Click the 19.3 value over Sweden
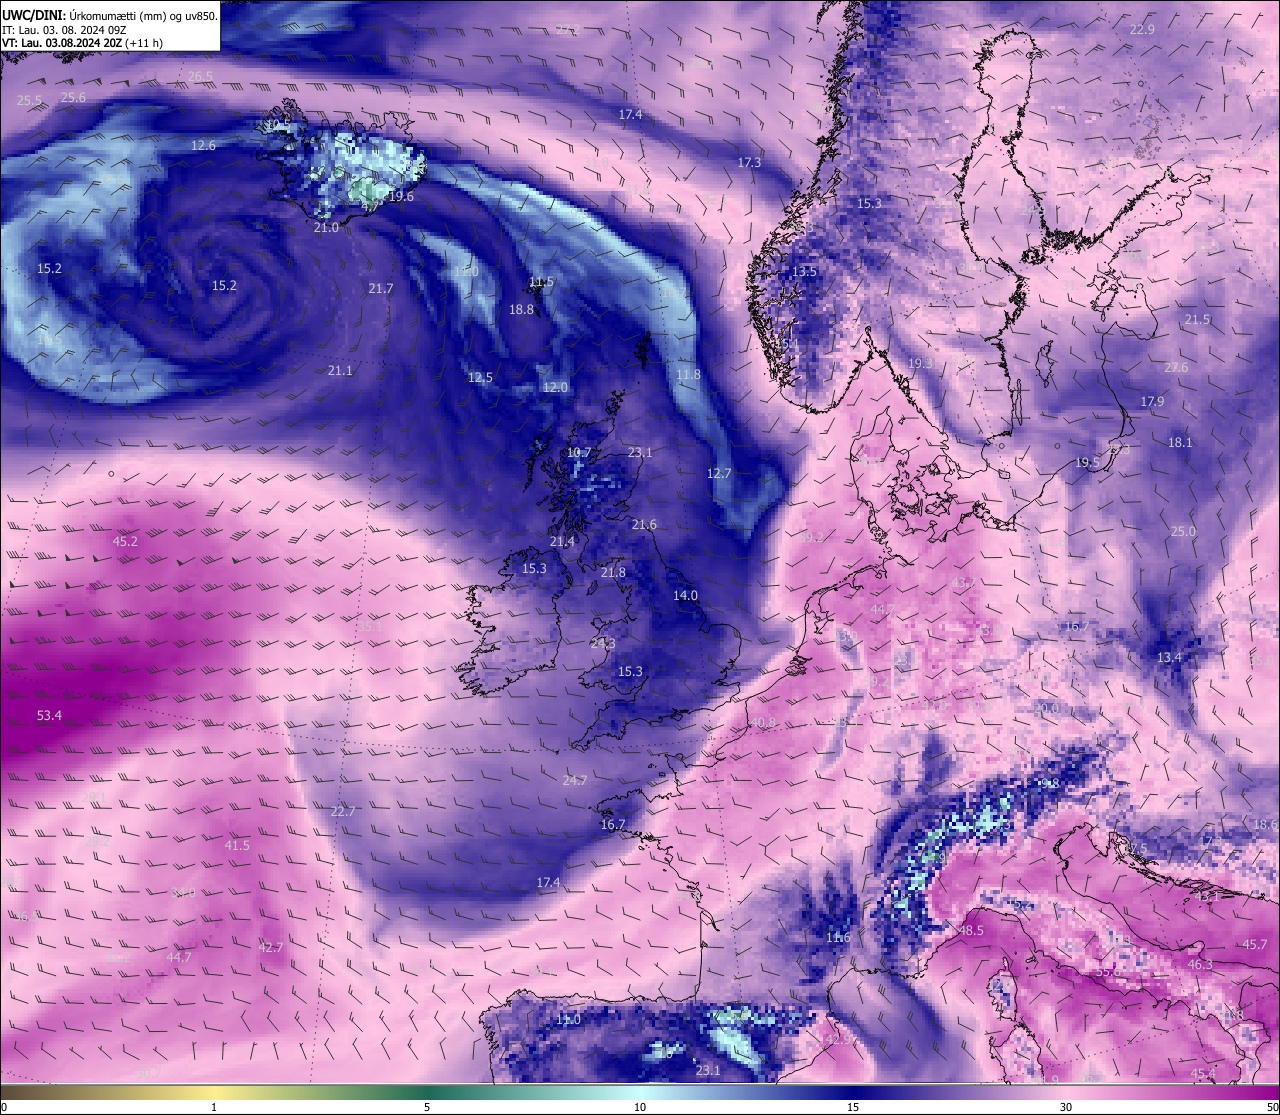The image size is (1280, 1115). click(920, 362)
